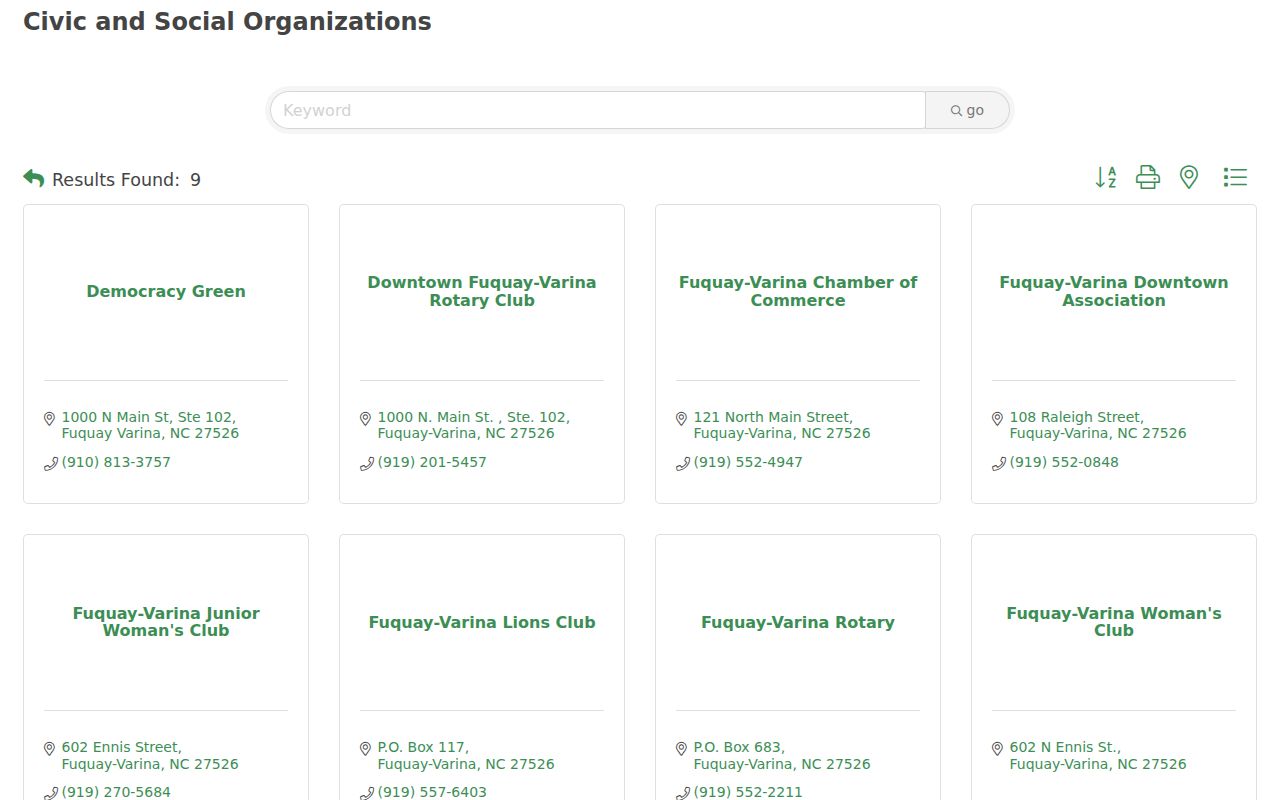Click the Civic and Social Organizations heading

[x=227, y=22]
